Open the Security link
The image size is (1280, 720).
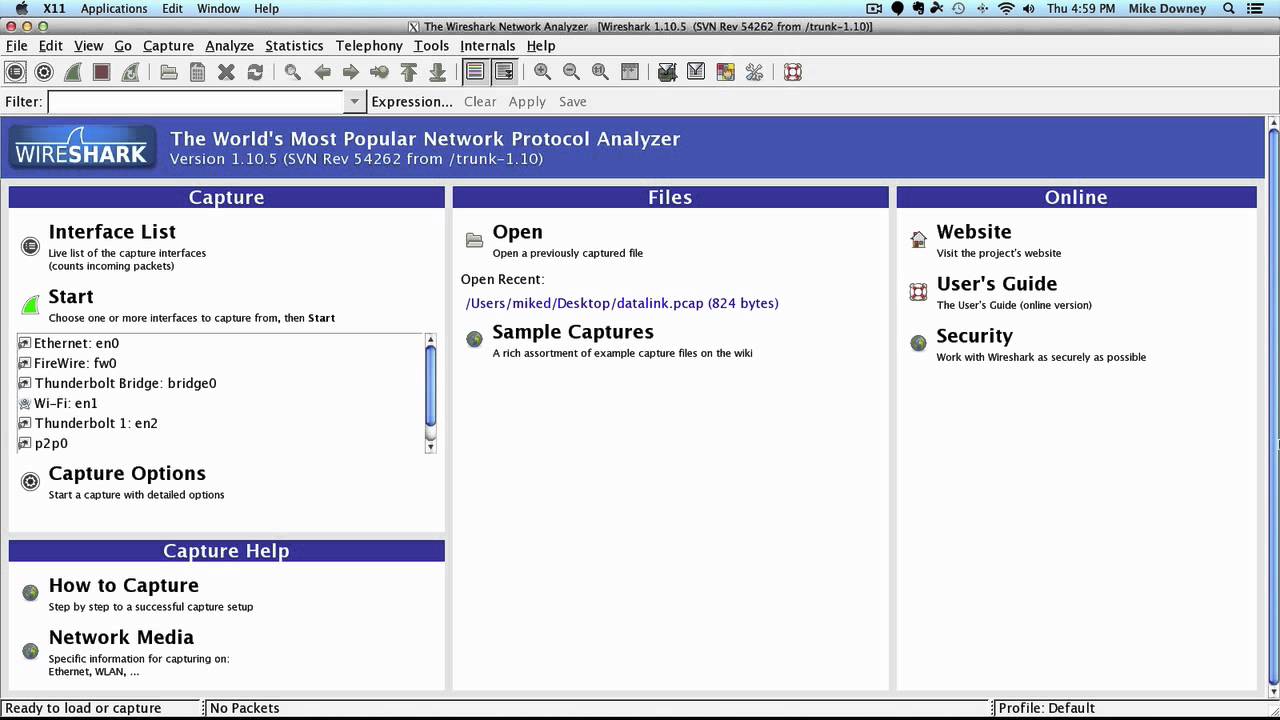(975, 336)
